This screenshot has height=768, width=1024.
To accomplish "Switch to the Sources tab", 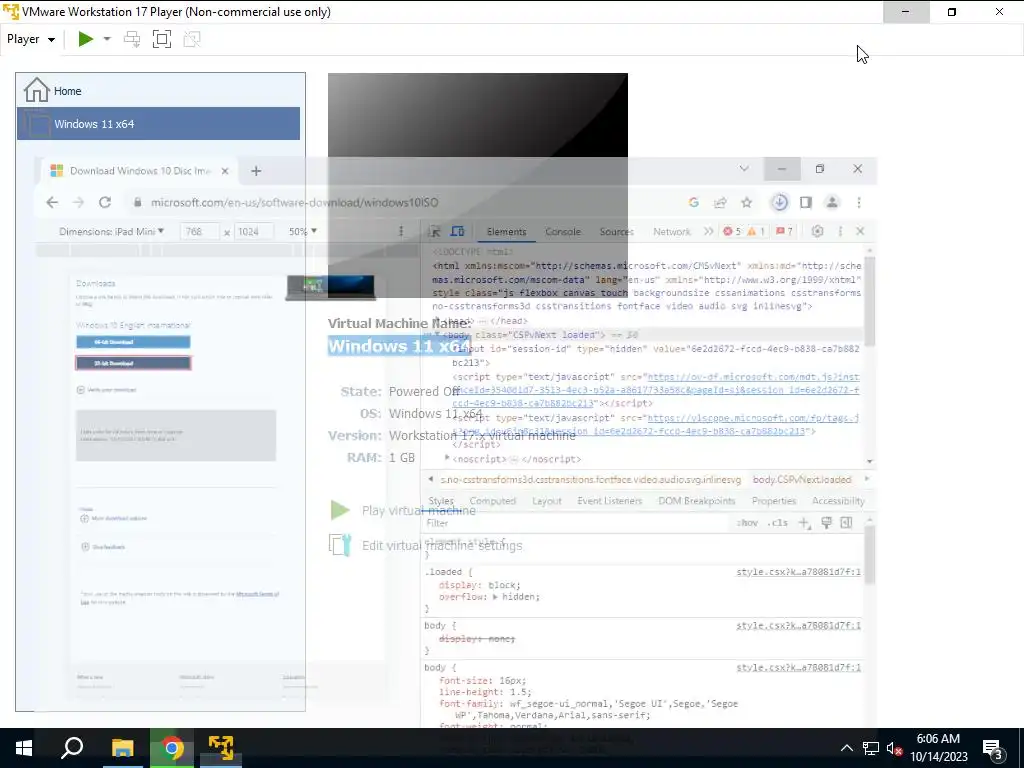I will 616,232.
